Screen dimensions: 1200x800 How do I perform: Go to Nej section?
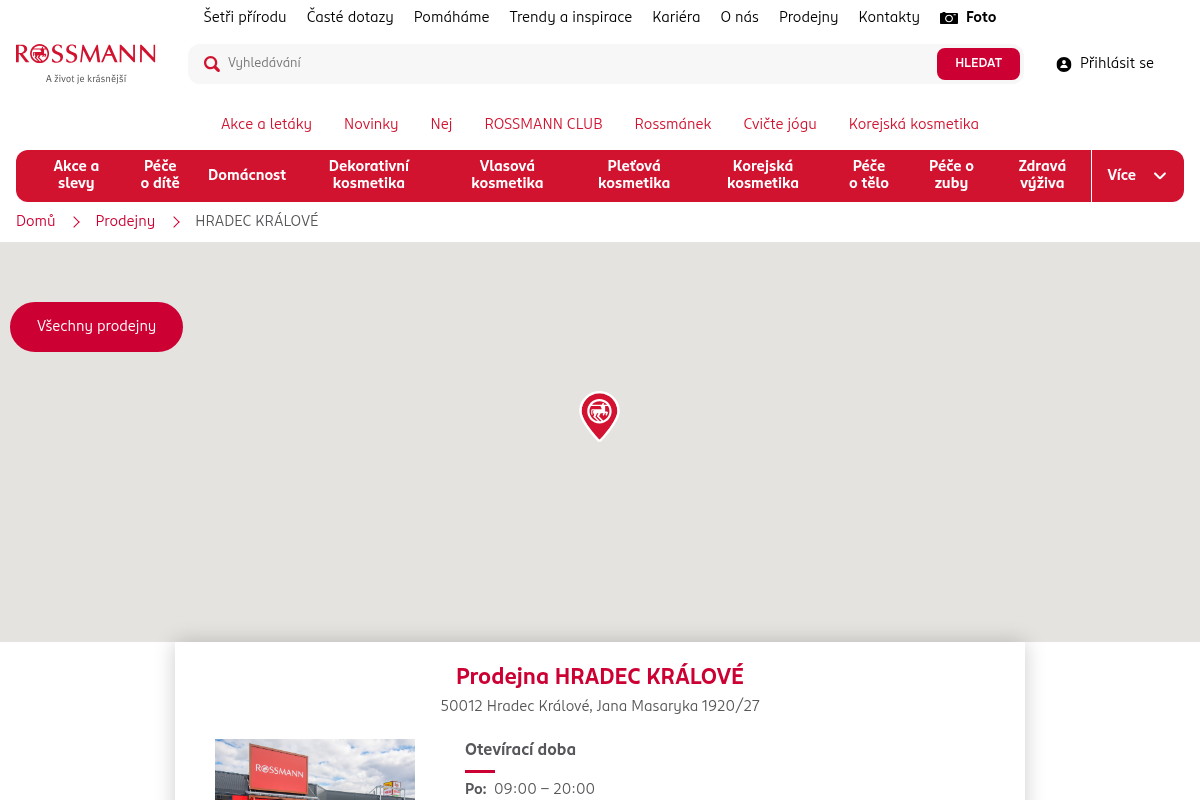(441, 124)
